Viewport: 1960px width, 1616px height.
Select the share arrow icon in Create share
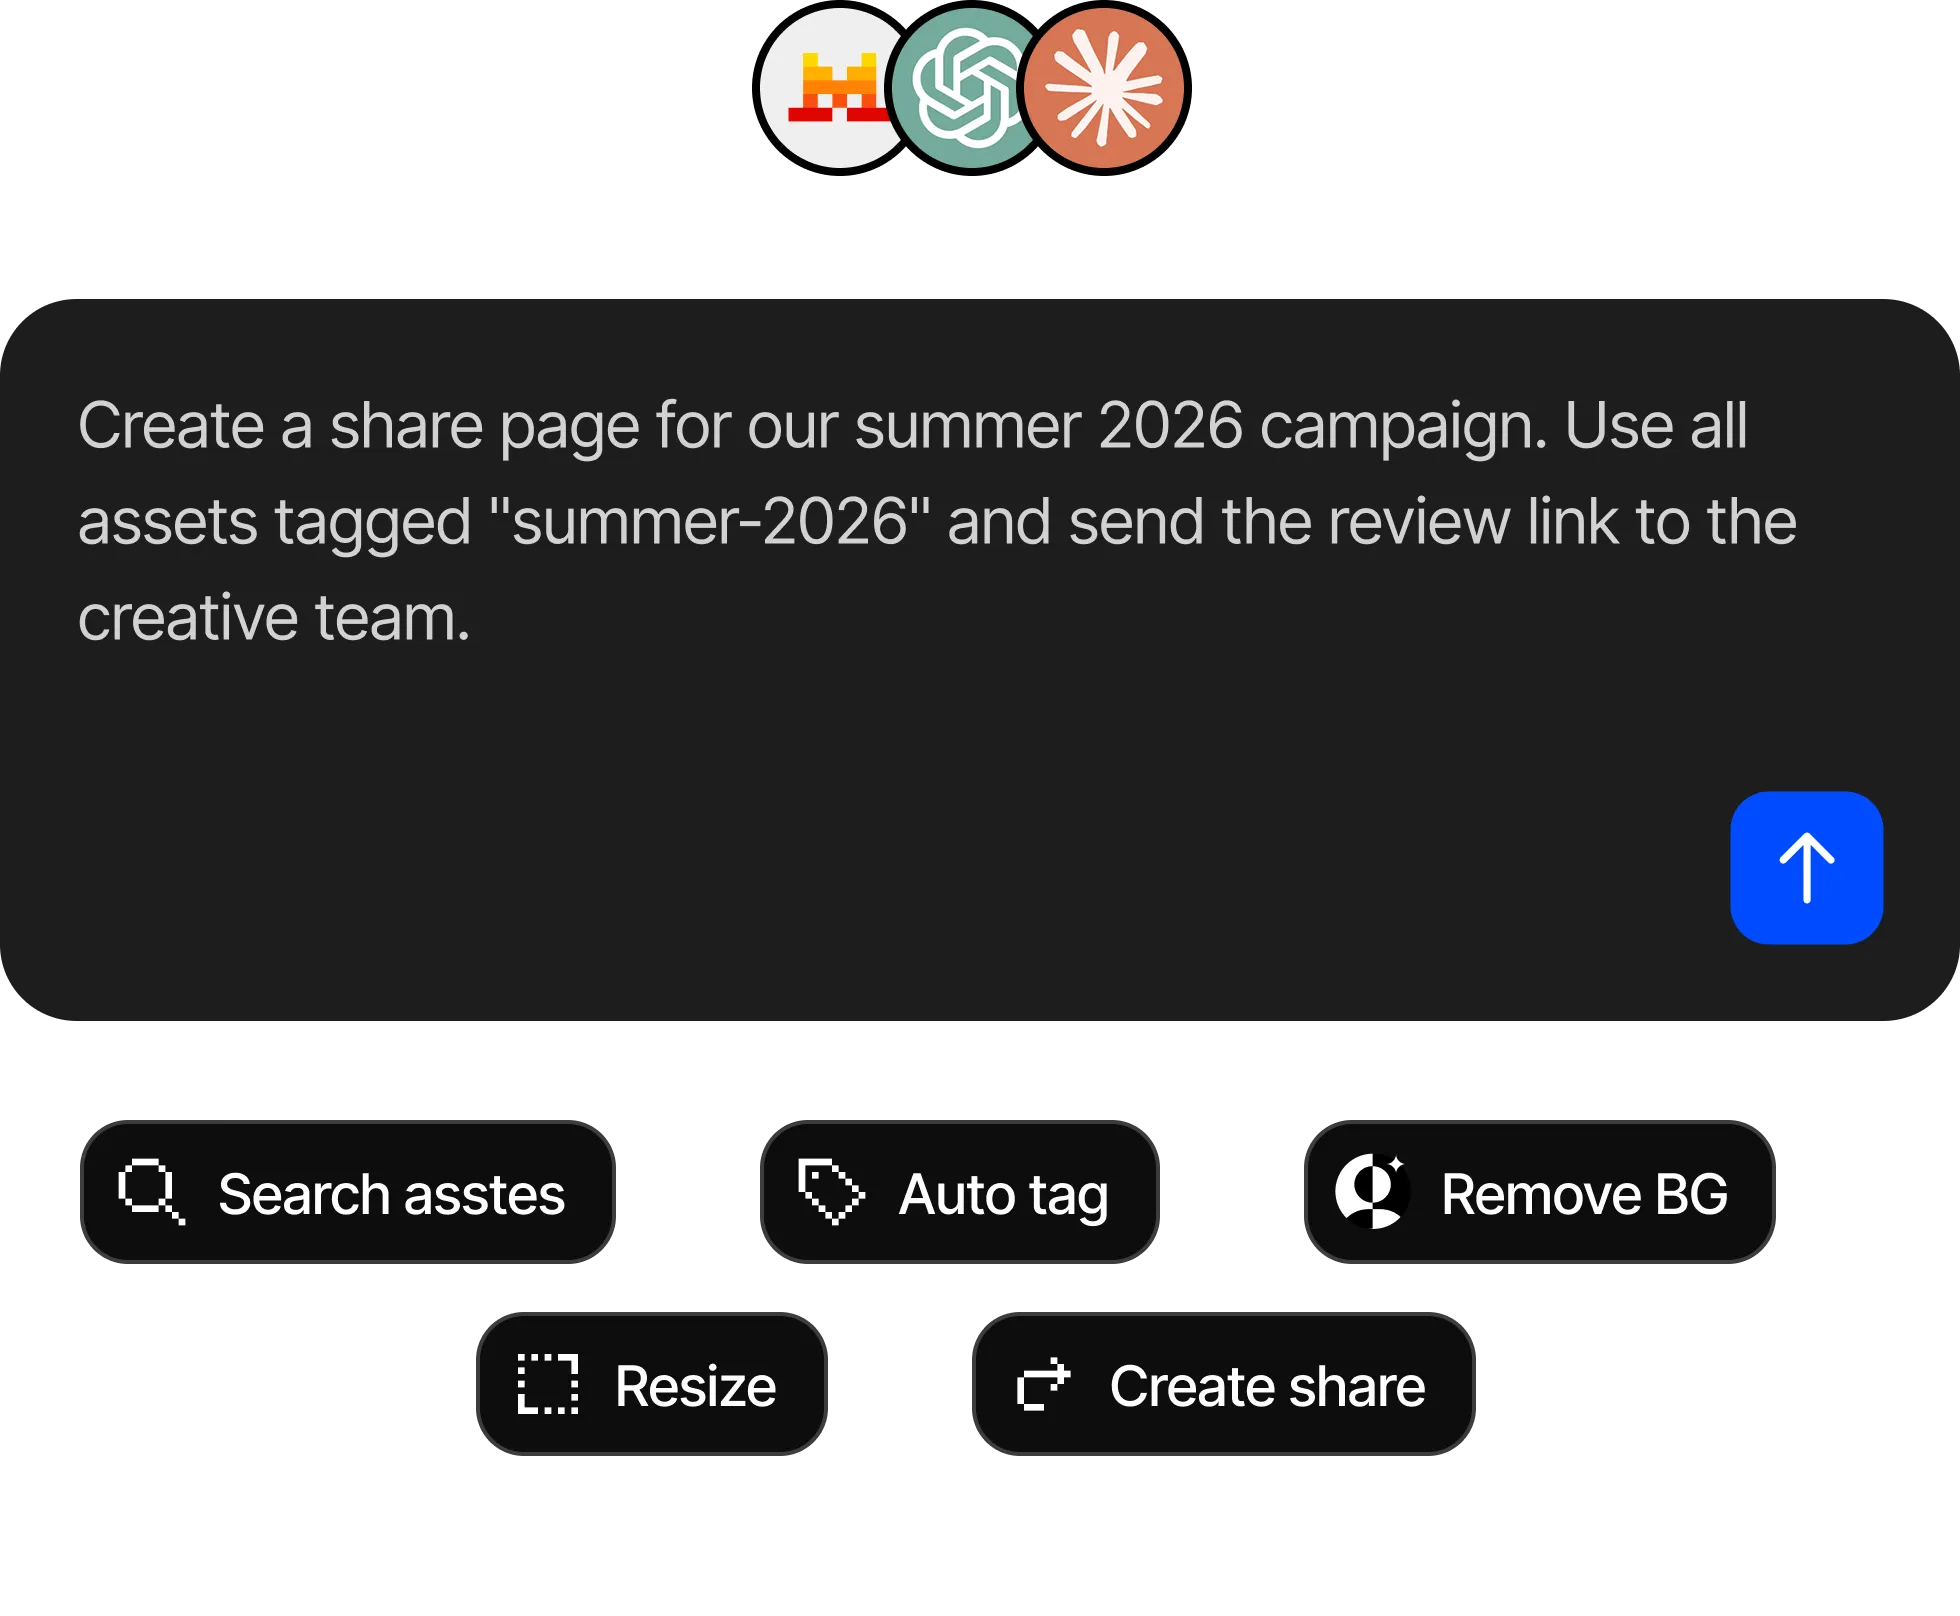point(1041,1385)
